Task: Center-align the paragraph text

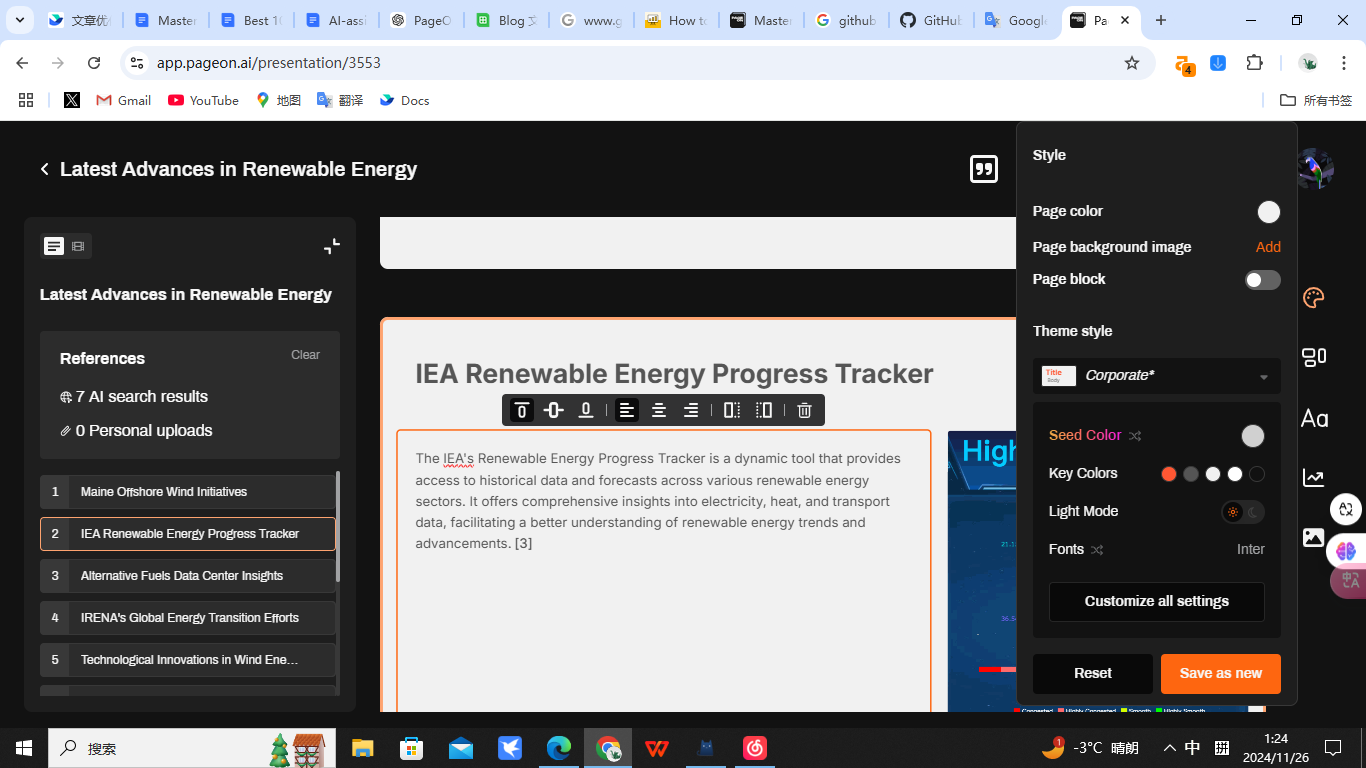Action: click(659, 410)
